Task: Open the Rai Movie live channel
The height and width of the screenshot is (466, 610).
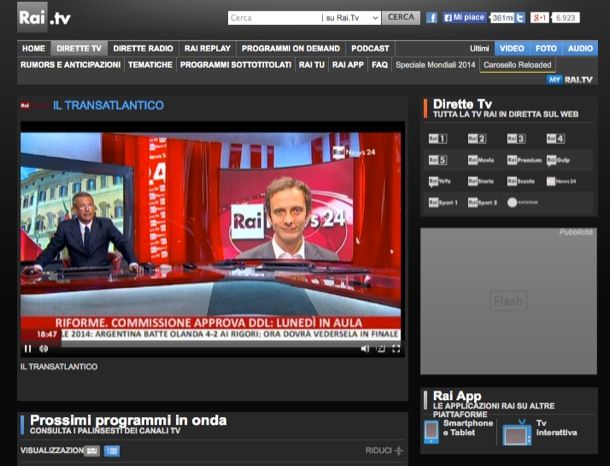Action: tap(481, 160)
